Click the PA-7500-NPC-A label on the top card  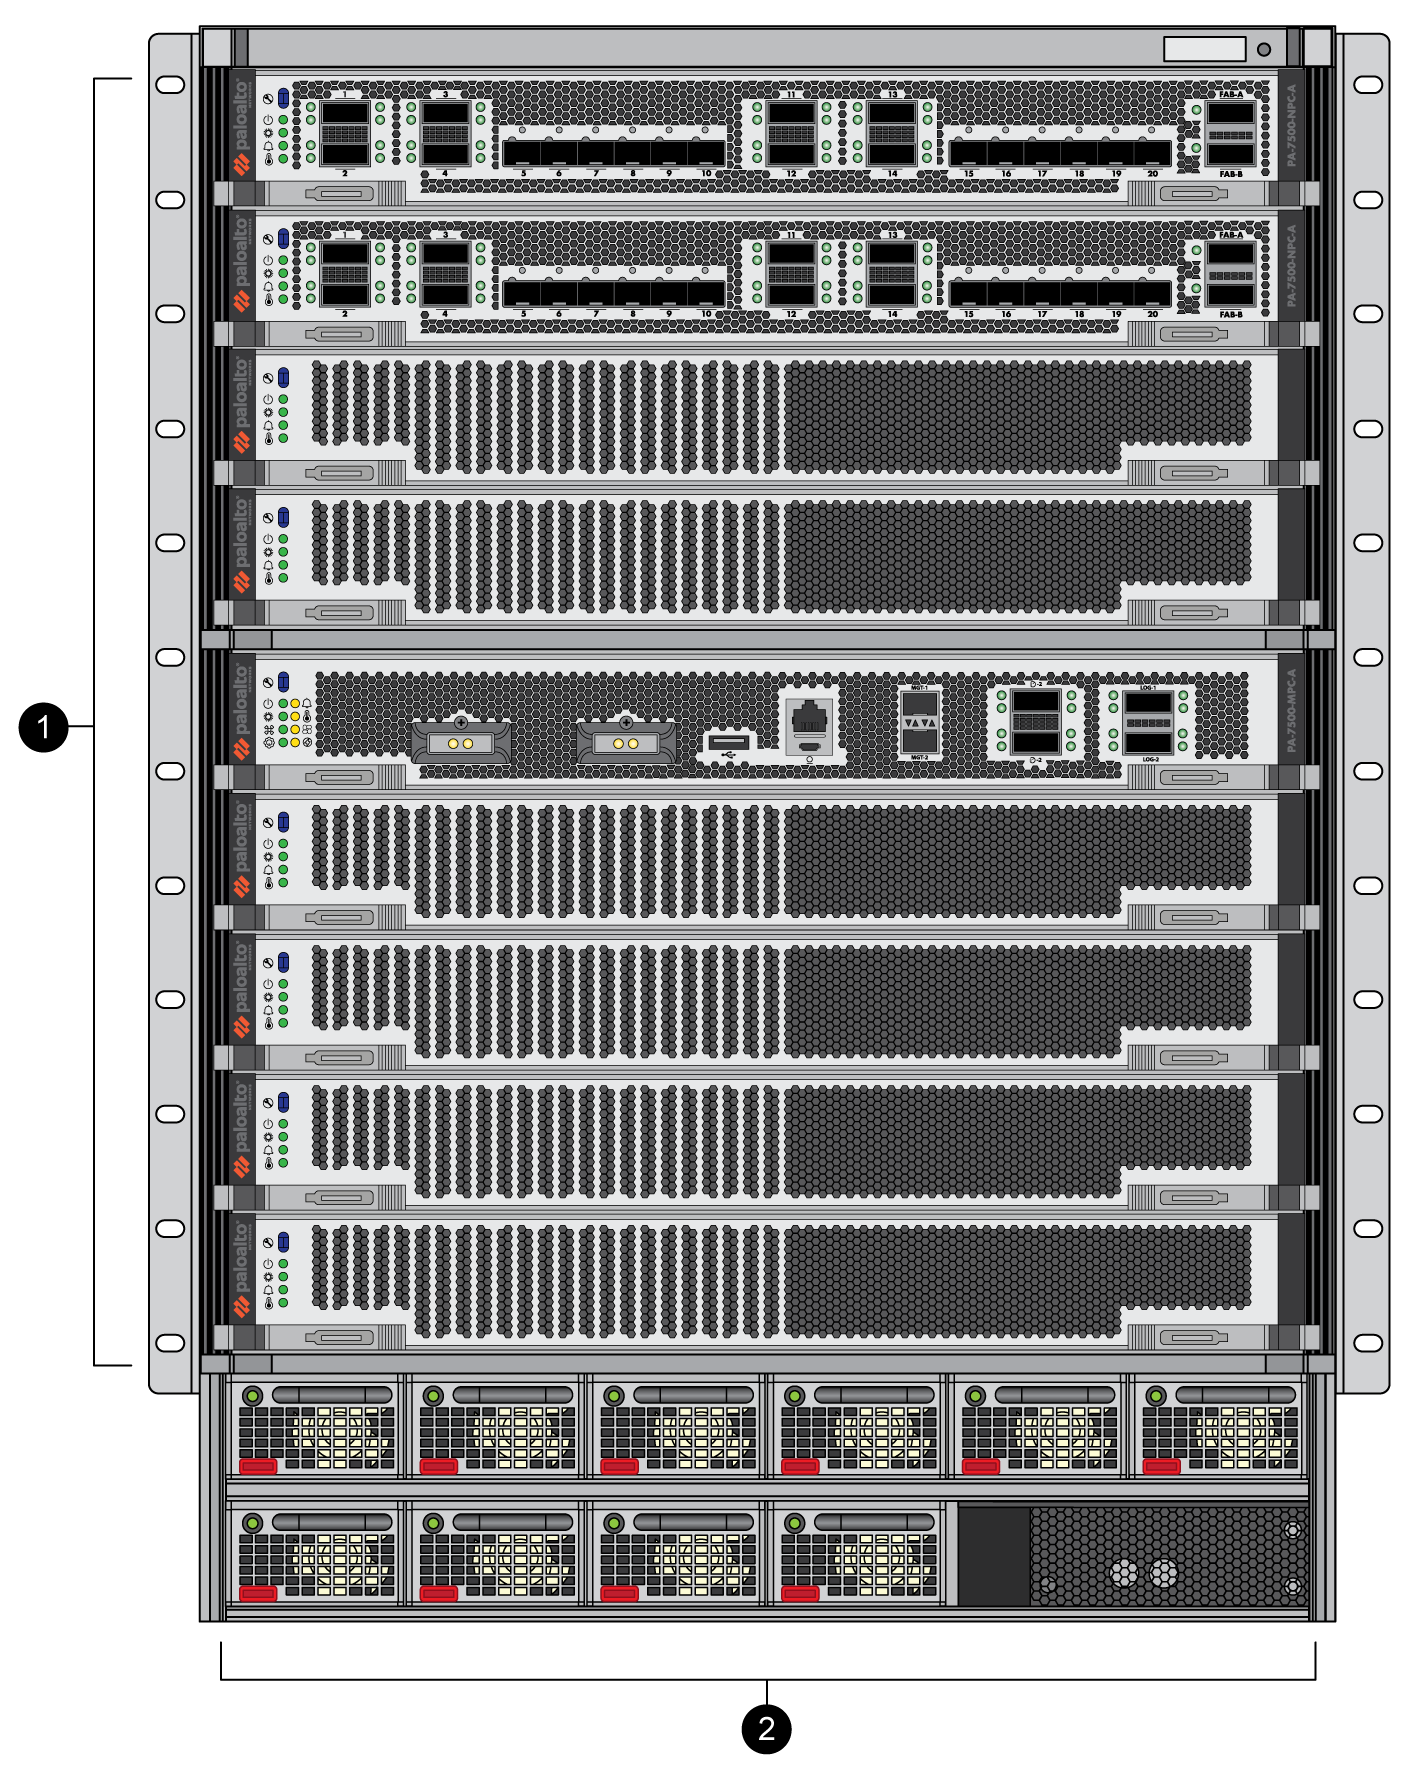coord(1291,125)
